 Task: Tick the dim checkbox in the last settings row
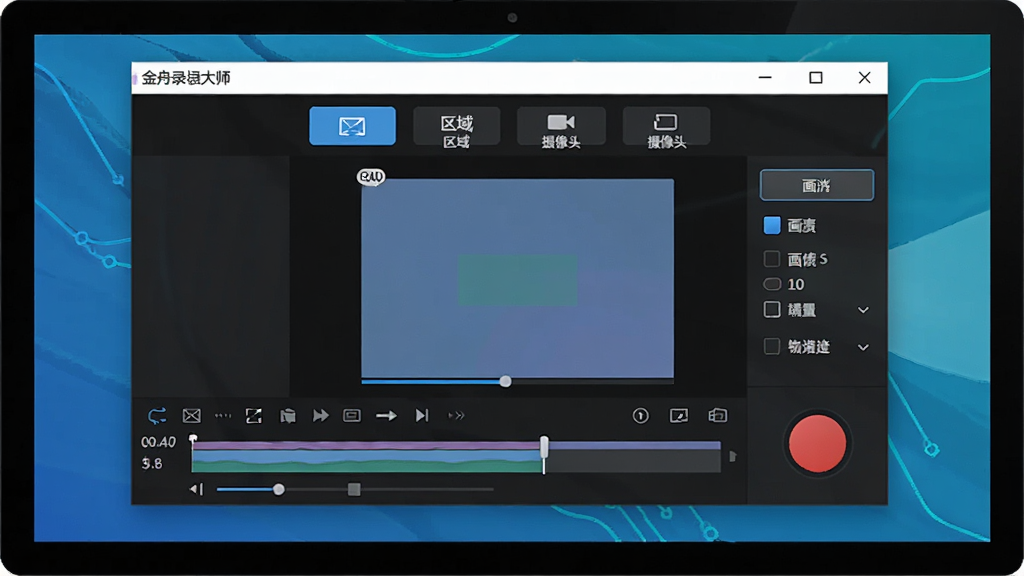pos(772,346)
